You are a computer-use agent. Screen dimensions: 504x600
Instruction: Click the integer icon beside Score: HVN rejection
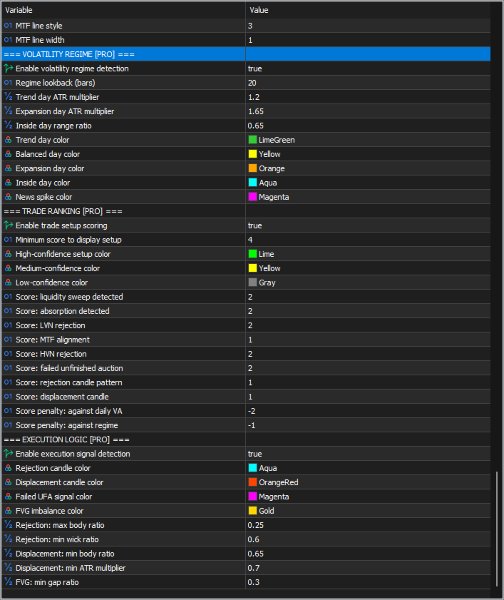pyautogui.click(x=8, y=354)
